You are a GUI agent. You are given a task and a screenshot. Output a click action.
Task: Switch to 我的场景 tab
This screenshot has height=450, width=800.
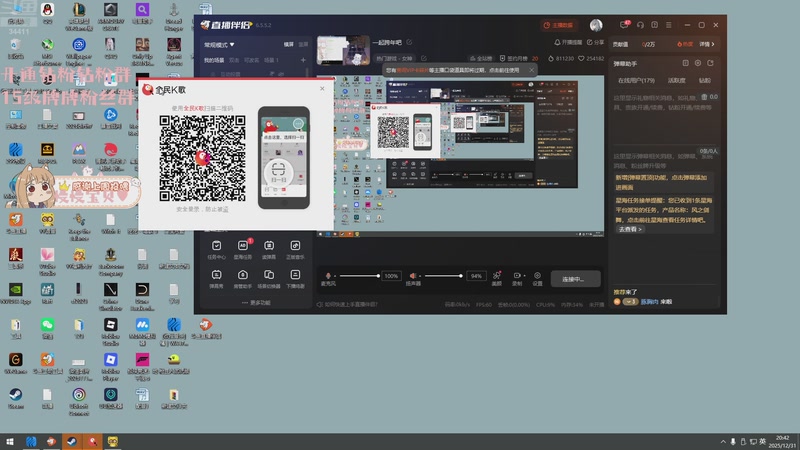(214, 60)
